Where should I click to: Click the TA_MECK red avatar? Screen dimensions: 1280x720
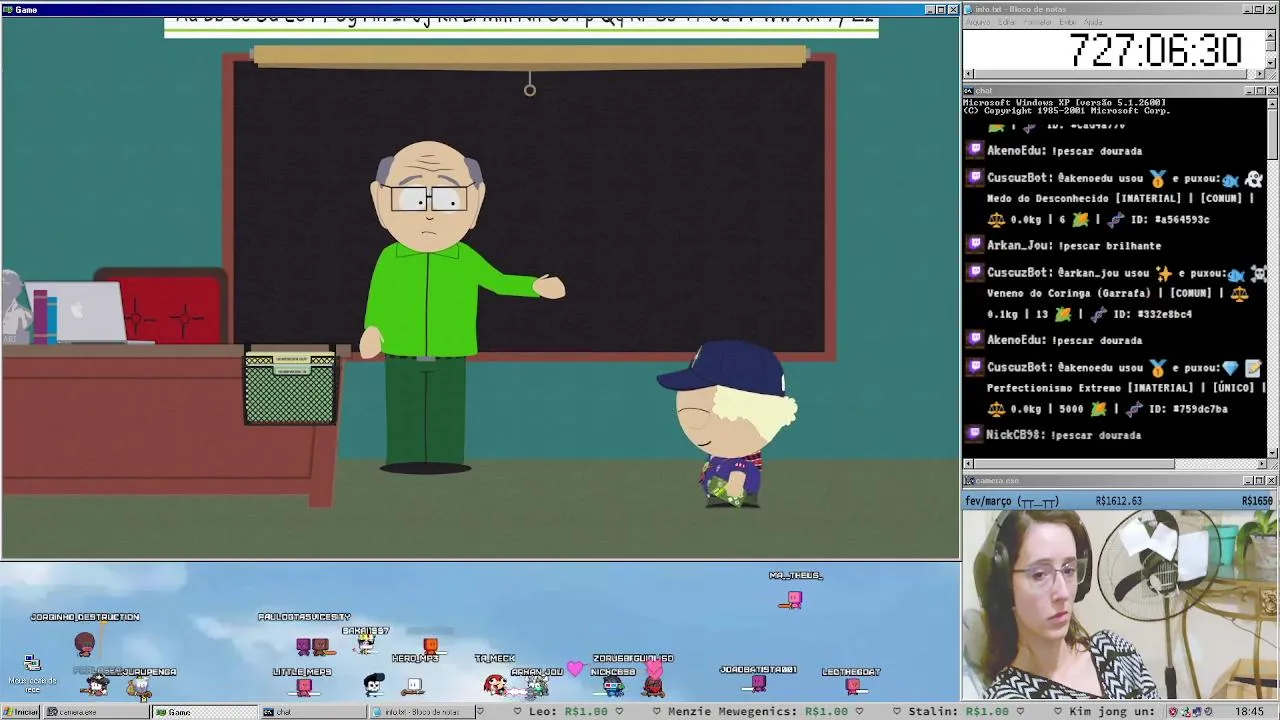click(495, 684)
